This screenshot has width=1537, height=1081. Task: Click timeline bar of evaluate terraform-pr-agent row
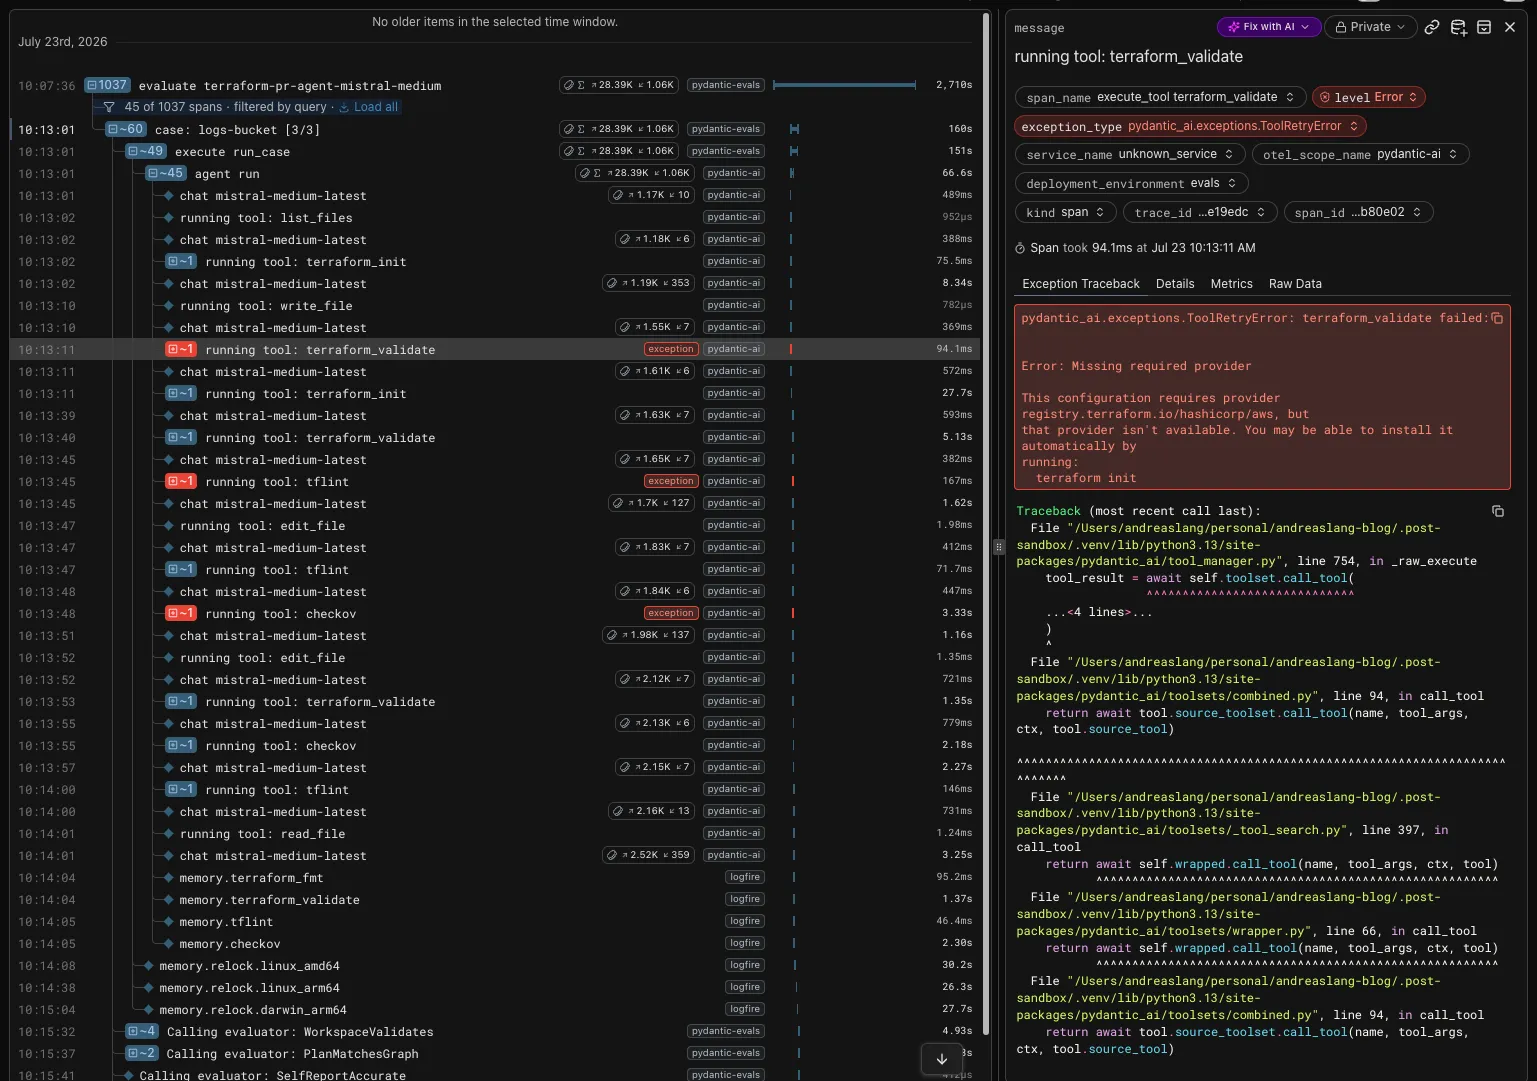click(x=844, y=85)
